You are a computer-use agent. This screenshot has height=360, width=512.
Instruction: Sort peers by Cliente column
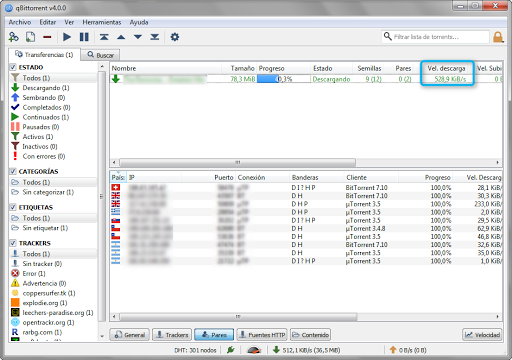[x=371, y=177]
